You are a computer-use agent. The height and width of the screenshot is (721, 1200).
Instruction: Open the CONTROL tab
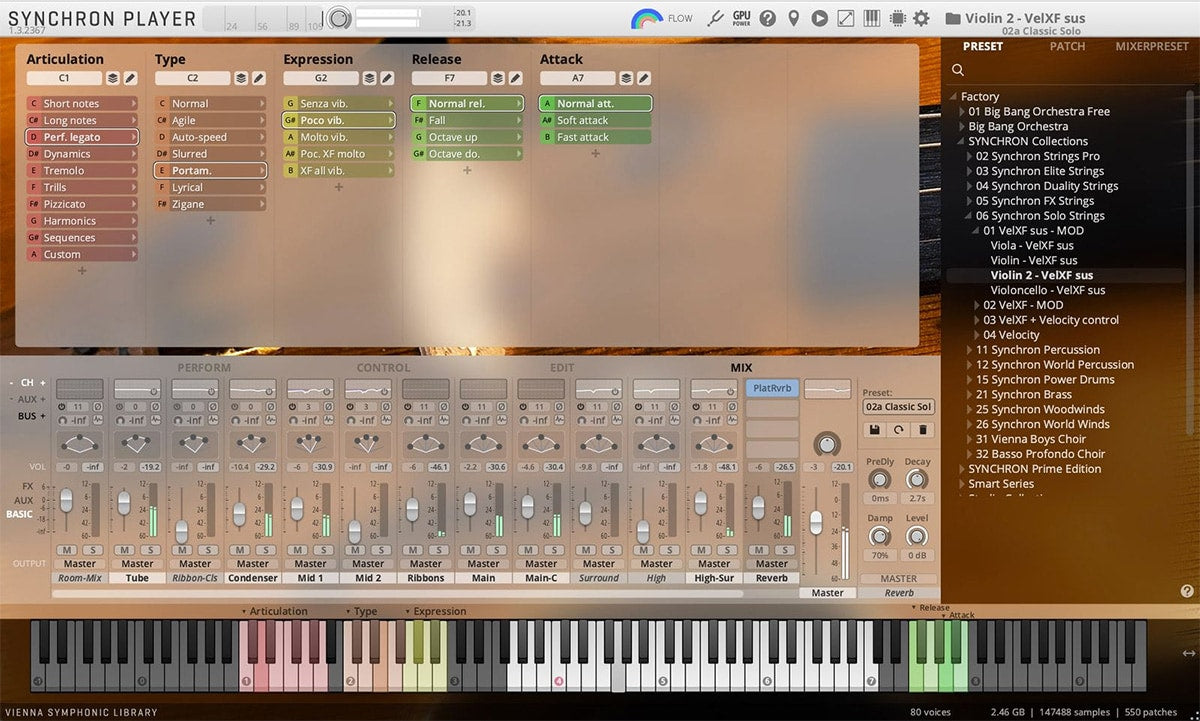pos(383,368)
